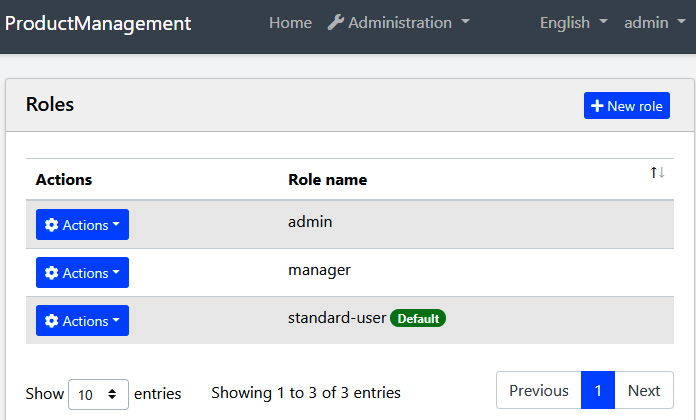
Task: Click the plus icon on New role
Action: [x=597, y=106]
